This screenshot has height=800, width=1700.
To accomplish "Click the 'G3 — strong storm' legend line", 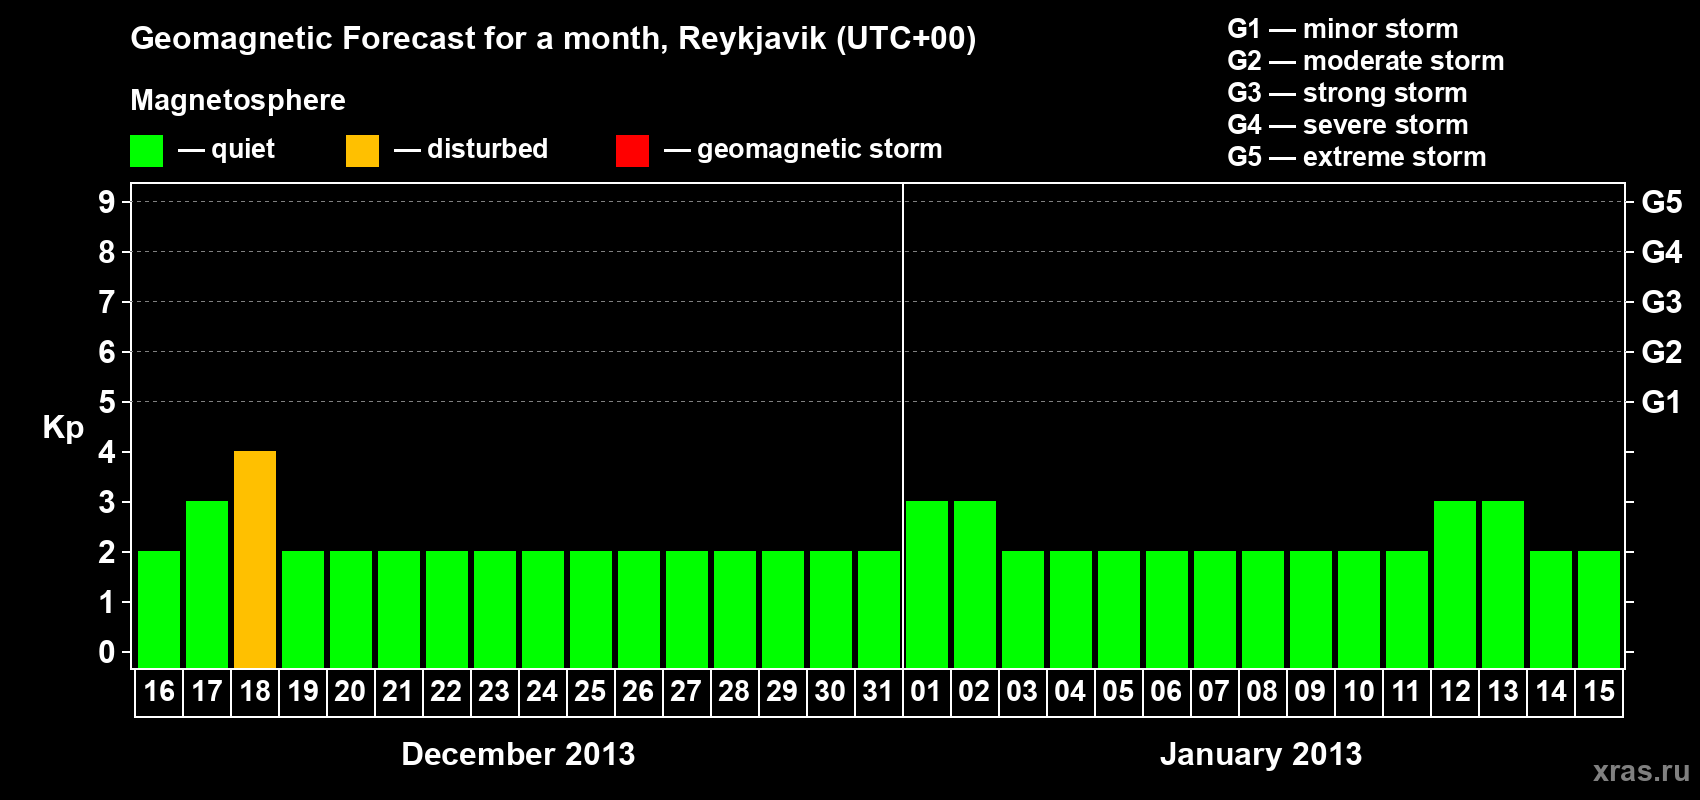I will point(1347,93).
